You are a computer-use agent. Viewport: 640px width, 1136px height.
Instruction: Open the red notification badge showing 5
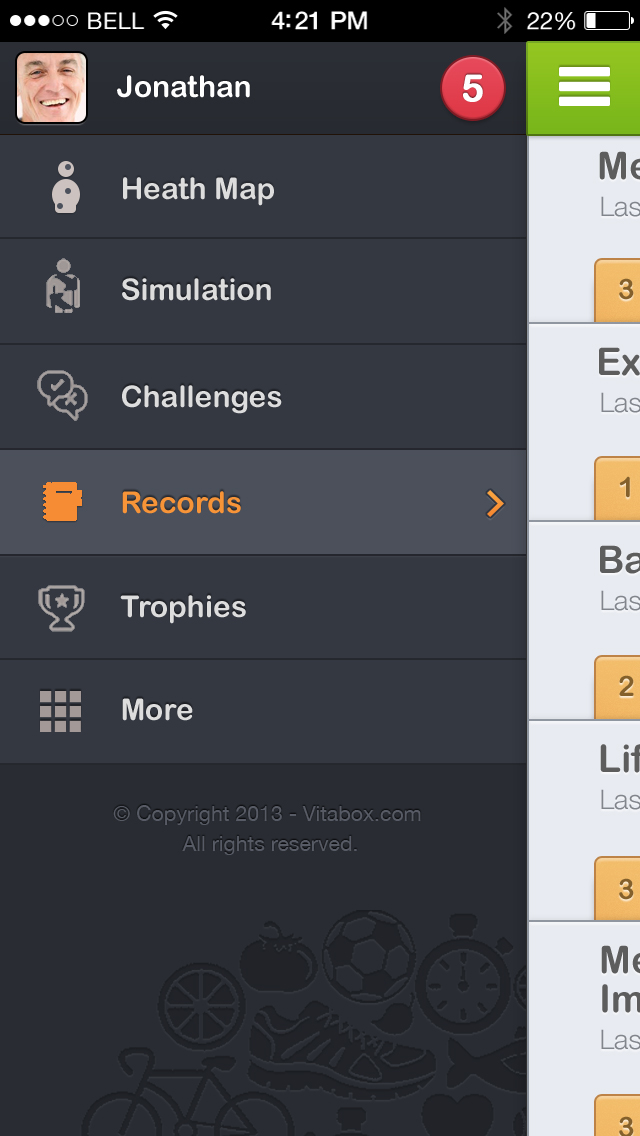[472, 89]
